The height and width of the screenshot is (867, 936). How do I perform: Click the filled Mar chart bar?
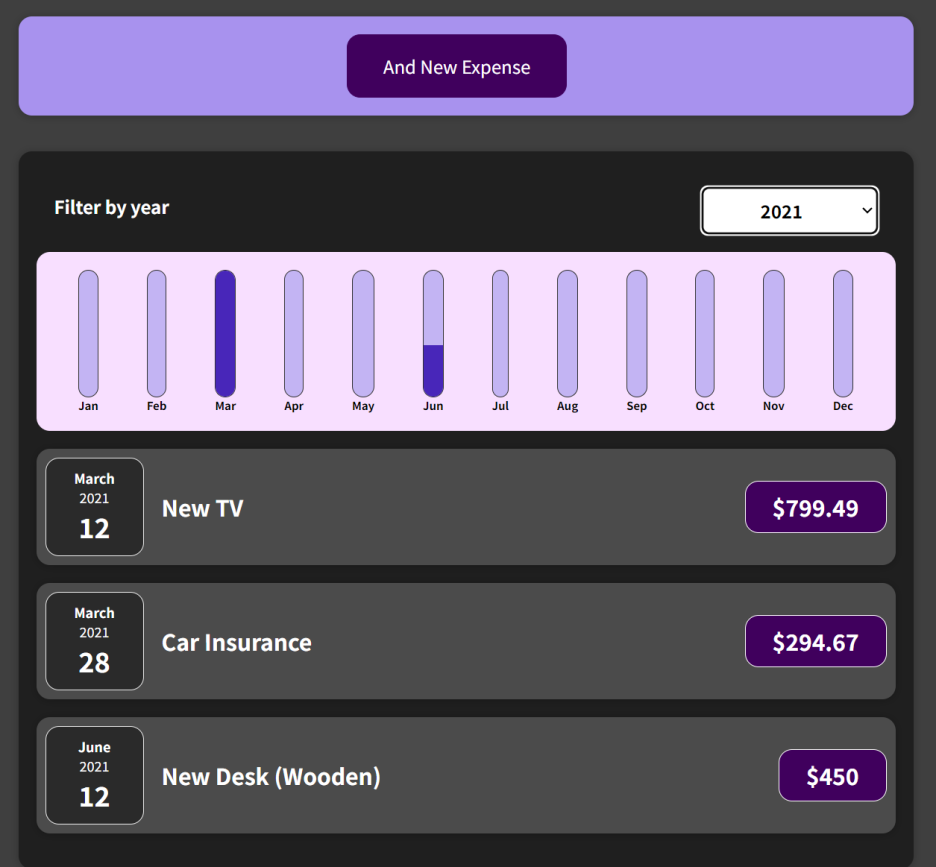click(x=225, y=334)
